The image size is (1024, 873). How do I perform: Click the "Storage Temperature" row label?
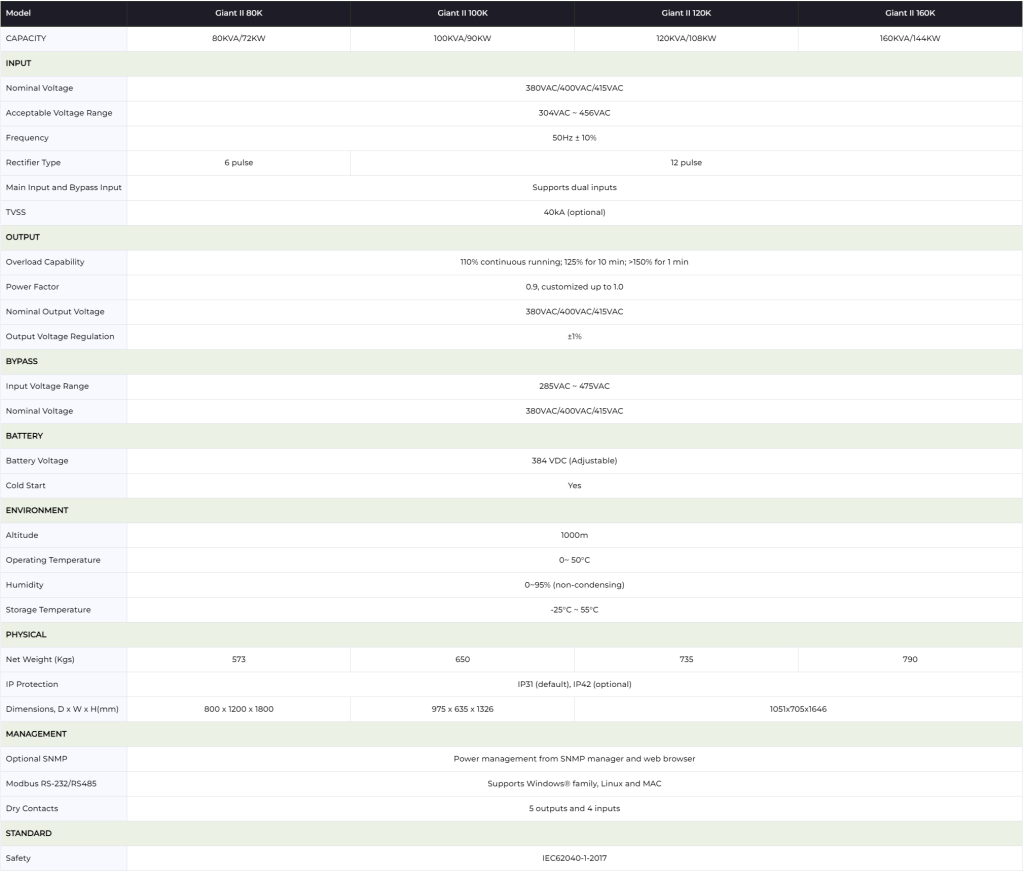48,609
